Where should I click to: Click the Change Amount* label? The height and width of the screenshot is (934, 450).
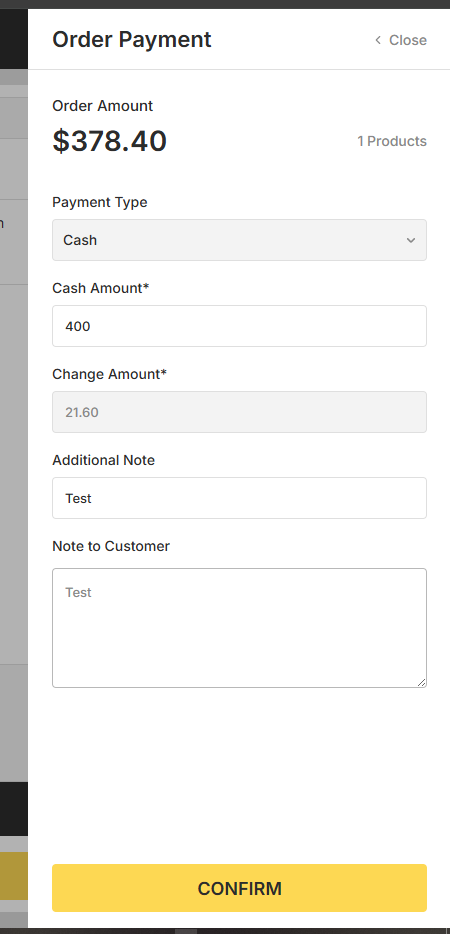110,374
